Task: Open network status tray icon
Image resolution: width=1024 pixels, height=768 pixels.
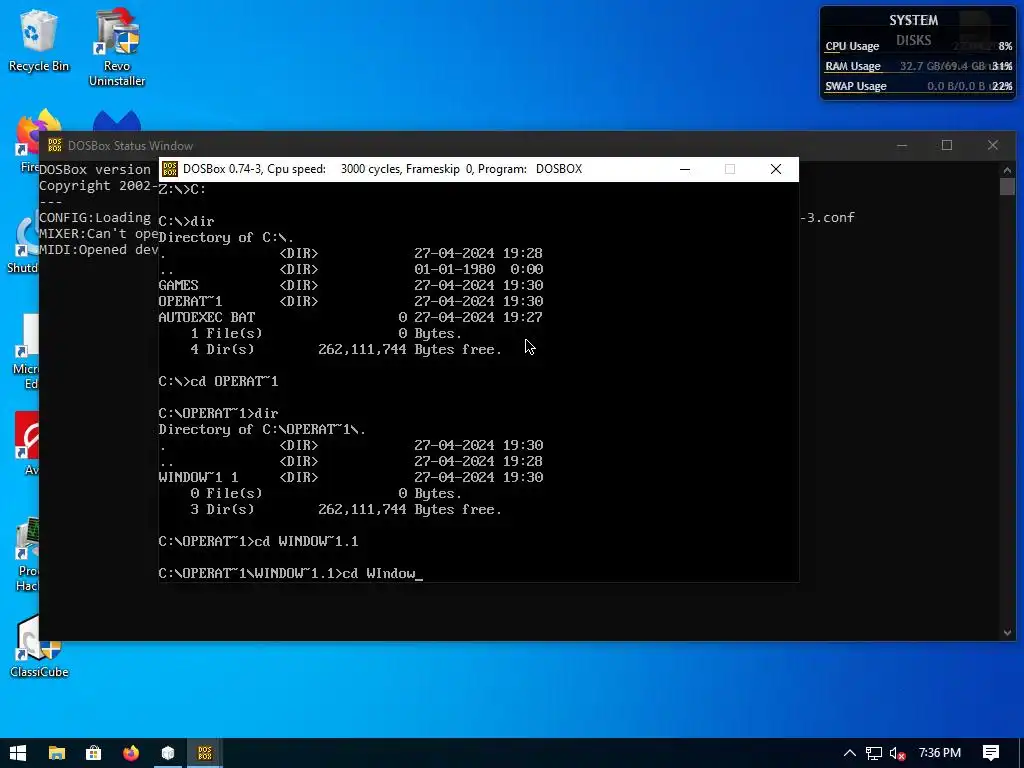Action: click(874, 753)
